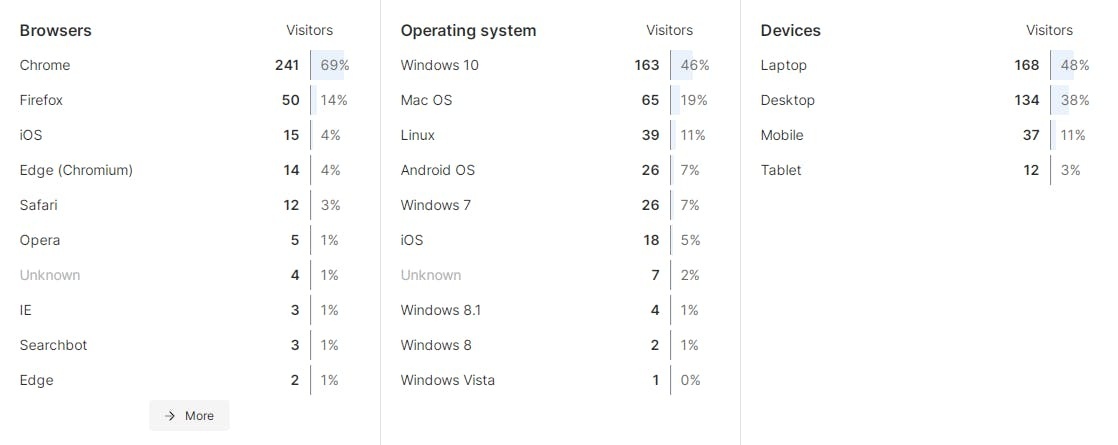Screen dimensions: 1118x445
Task: Open the Firefox browser entry
Action: pos(185,100)
